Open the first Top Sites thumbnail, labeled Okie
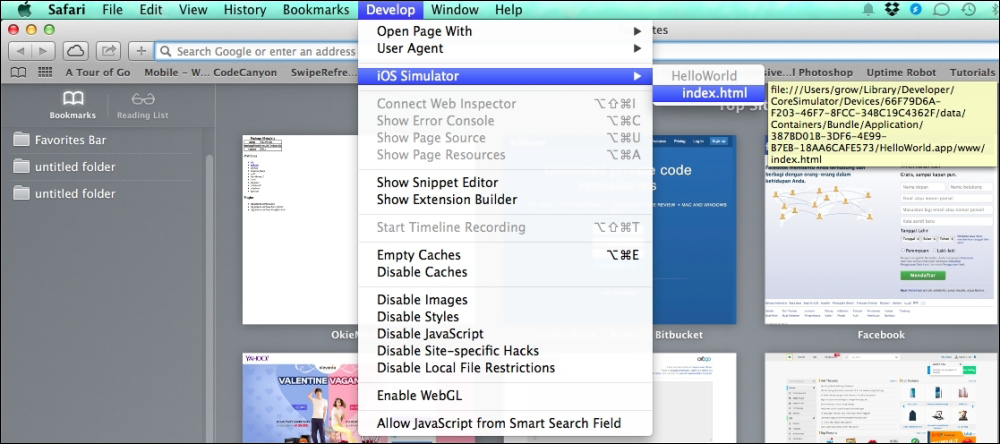 pyautogui.click(x=300, y=230)
